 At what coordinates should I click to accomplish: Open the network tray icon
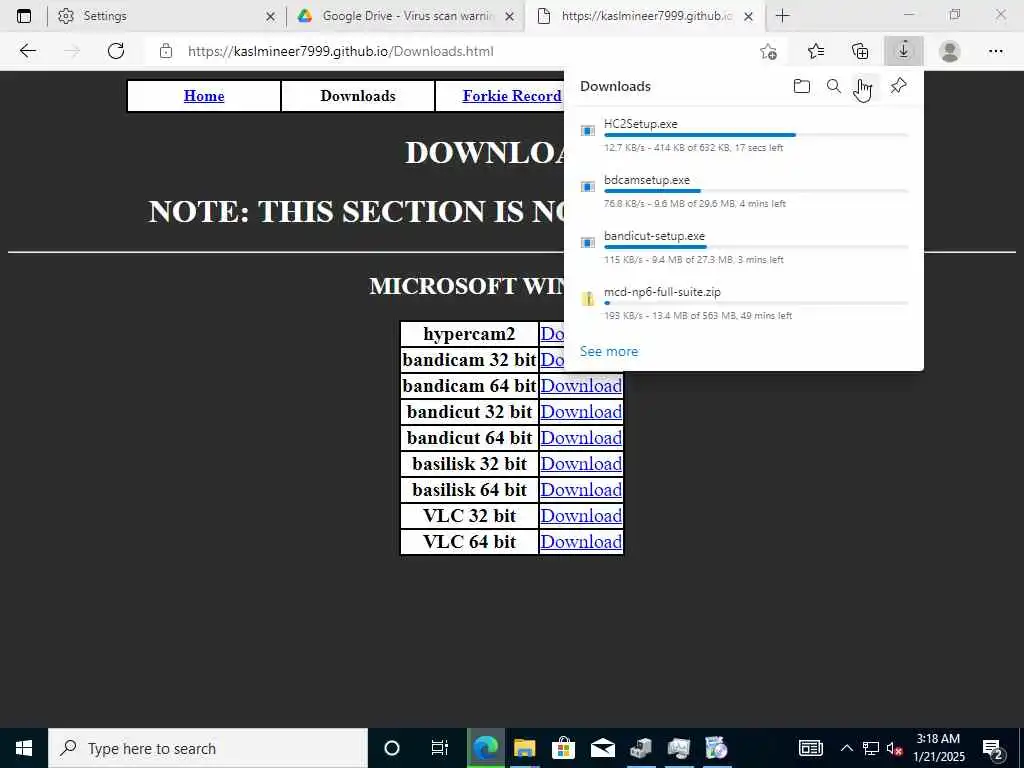click(871, 748)
